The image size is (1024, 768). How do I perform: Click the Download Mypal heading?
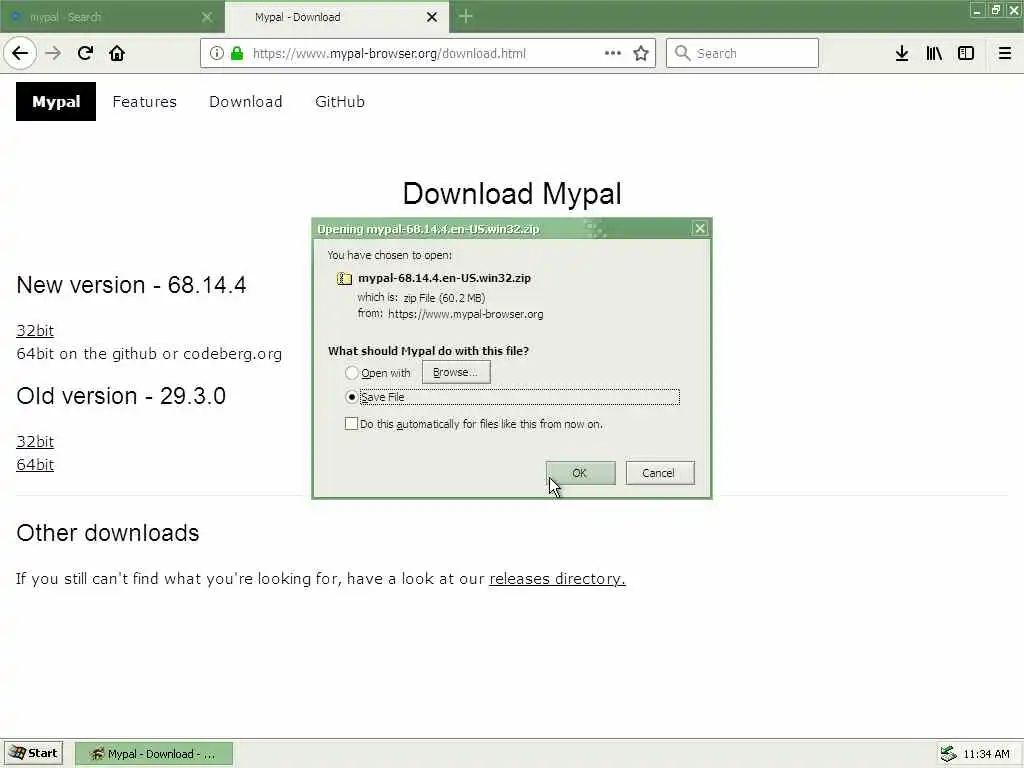point(512,193)
